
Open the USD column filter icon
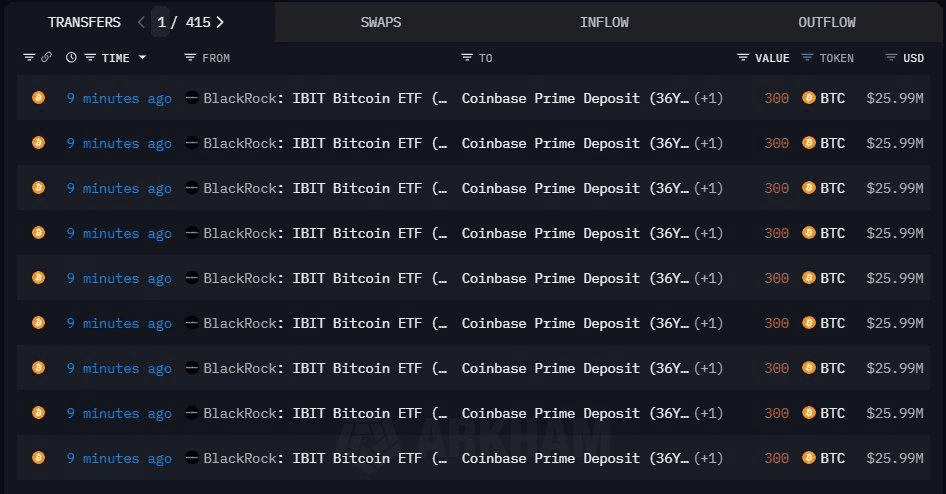click(x=891, y=57)
